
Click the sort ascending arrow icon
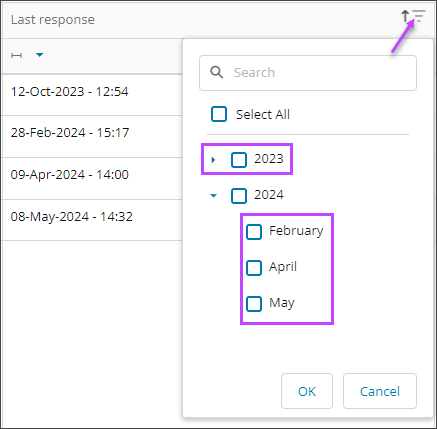tap(405, 16)
